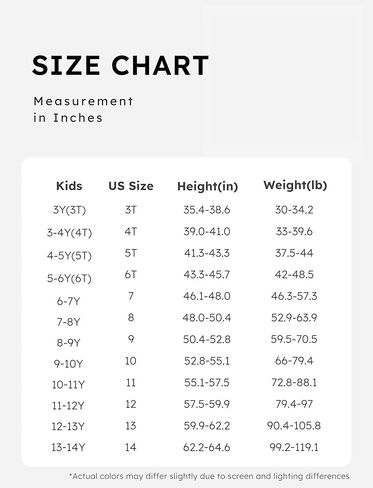Select the 6-7Y kids size
The height and width of the screenshot is (488, 373).
[68, 301]
